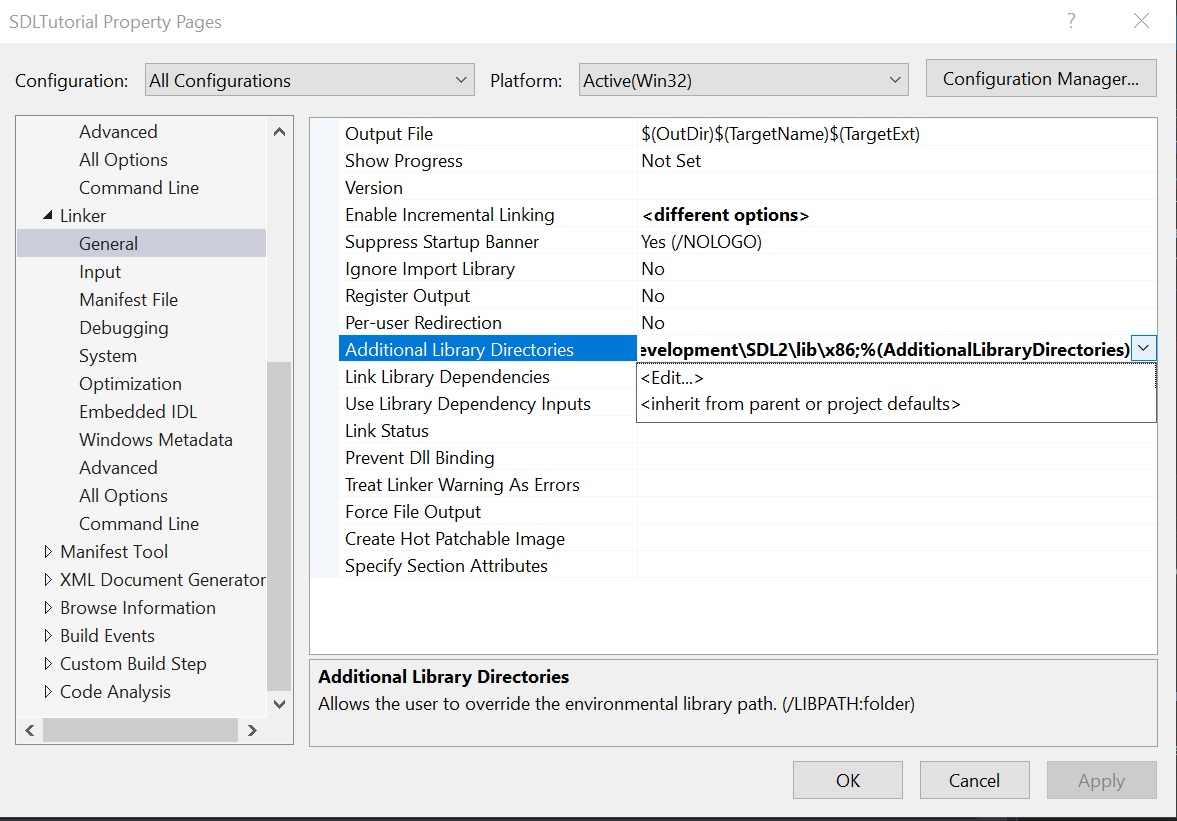Expand the Manifest Tool node
The image size is (1177, 821).
coord(48,552)
